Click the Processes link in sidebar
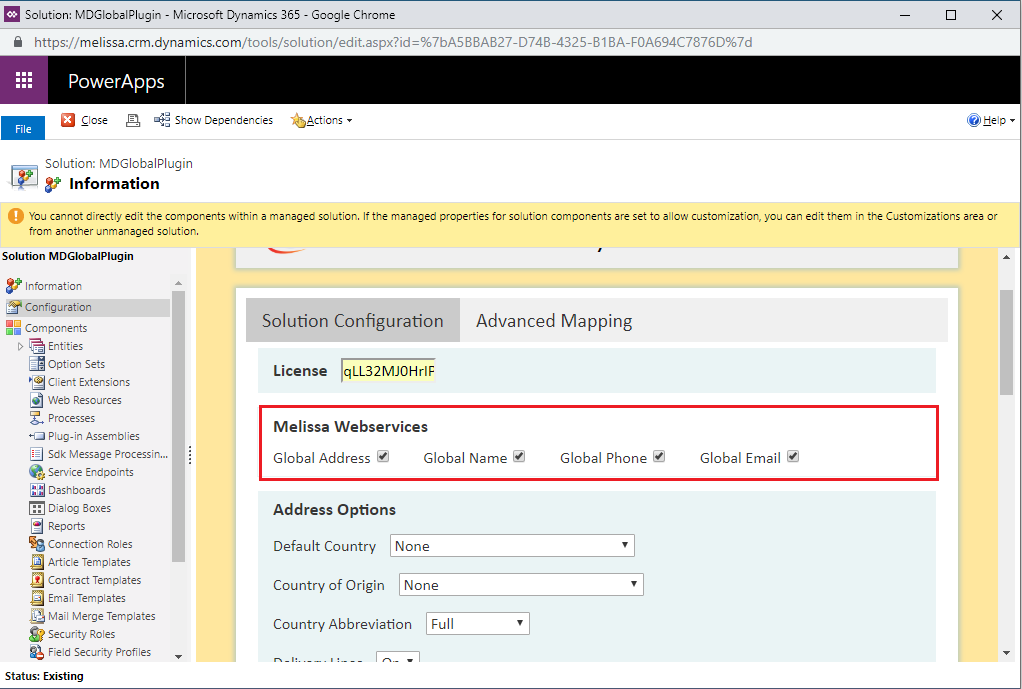1022x689 pixels. click(71, 418)
